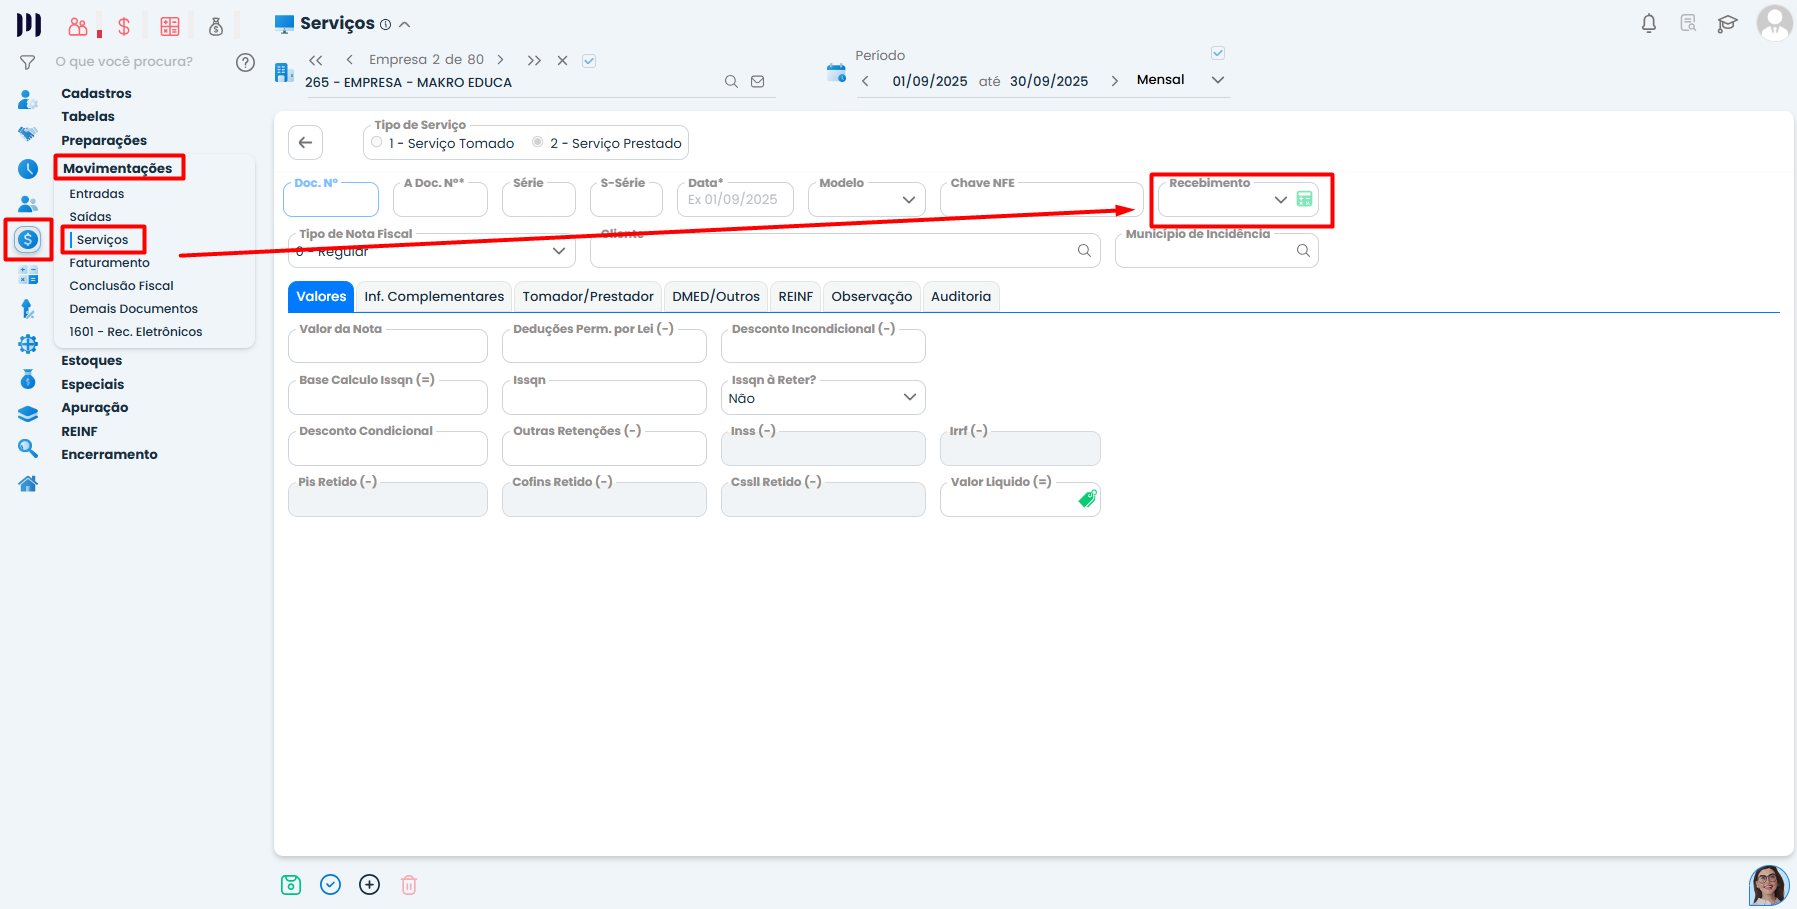Expand the Modelo dropdown
The image size is (1797, 909).
(x=908, y=200)
